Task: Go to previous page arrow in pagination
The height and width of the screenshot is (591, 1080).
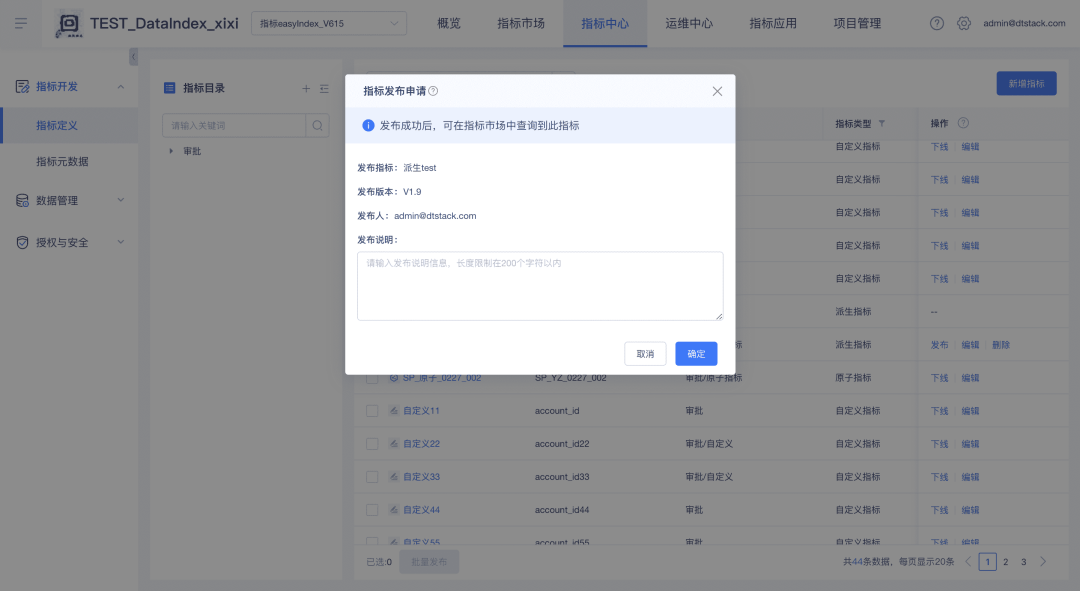Action: [968, 561]
